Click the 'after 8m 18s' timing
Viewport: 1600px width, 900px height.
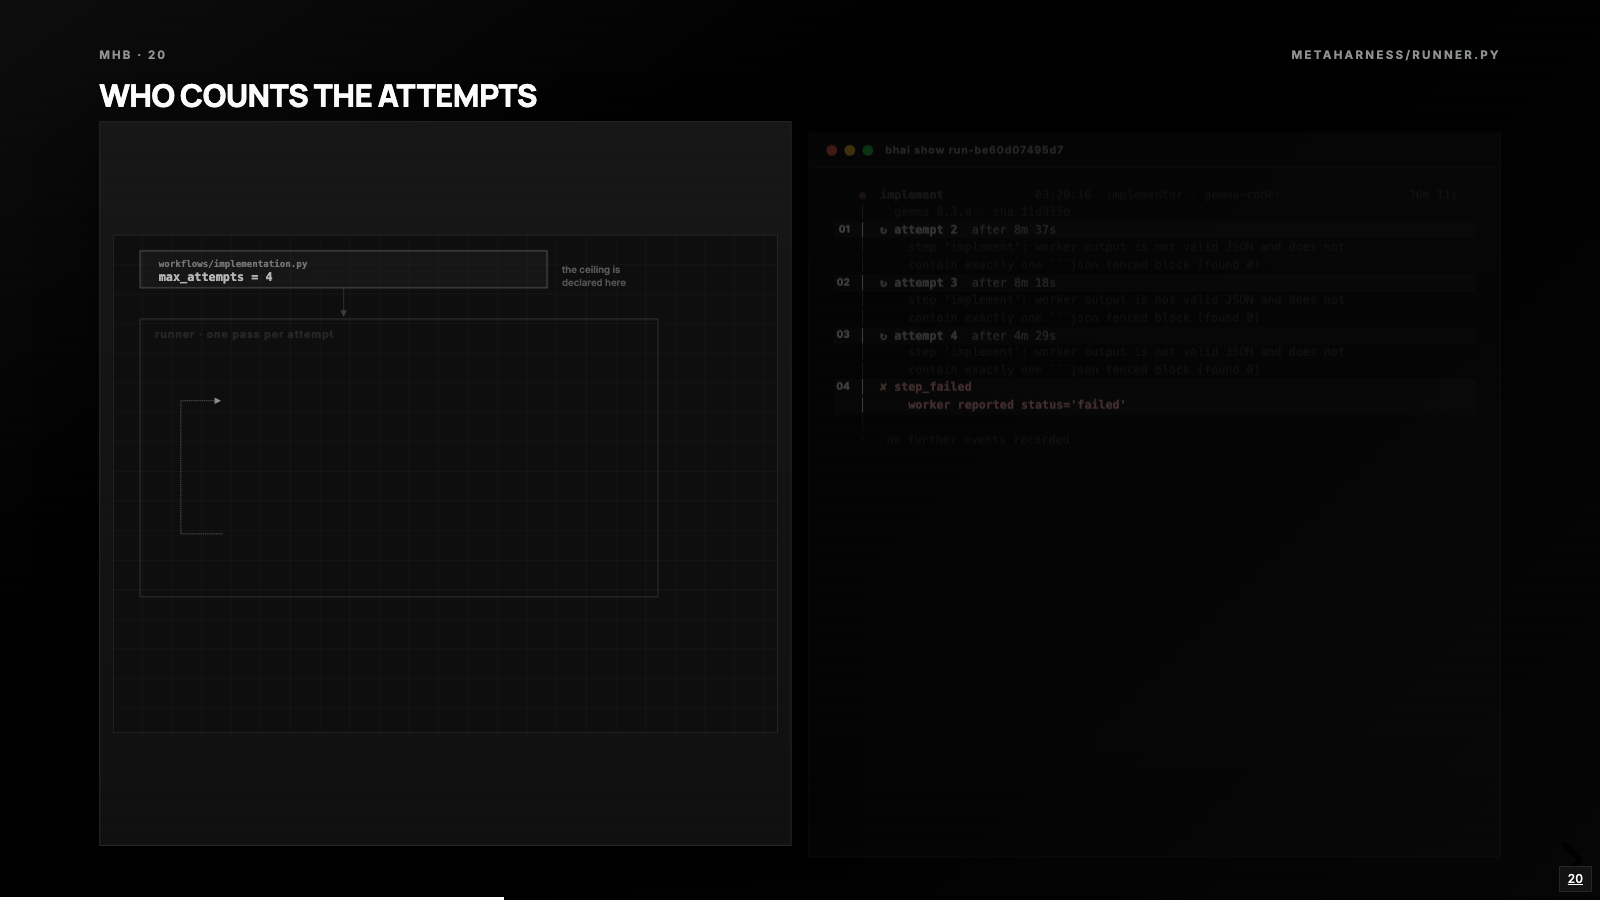(x=1014, y=283)
